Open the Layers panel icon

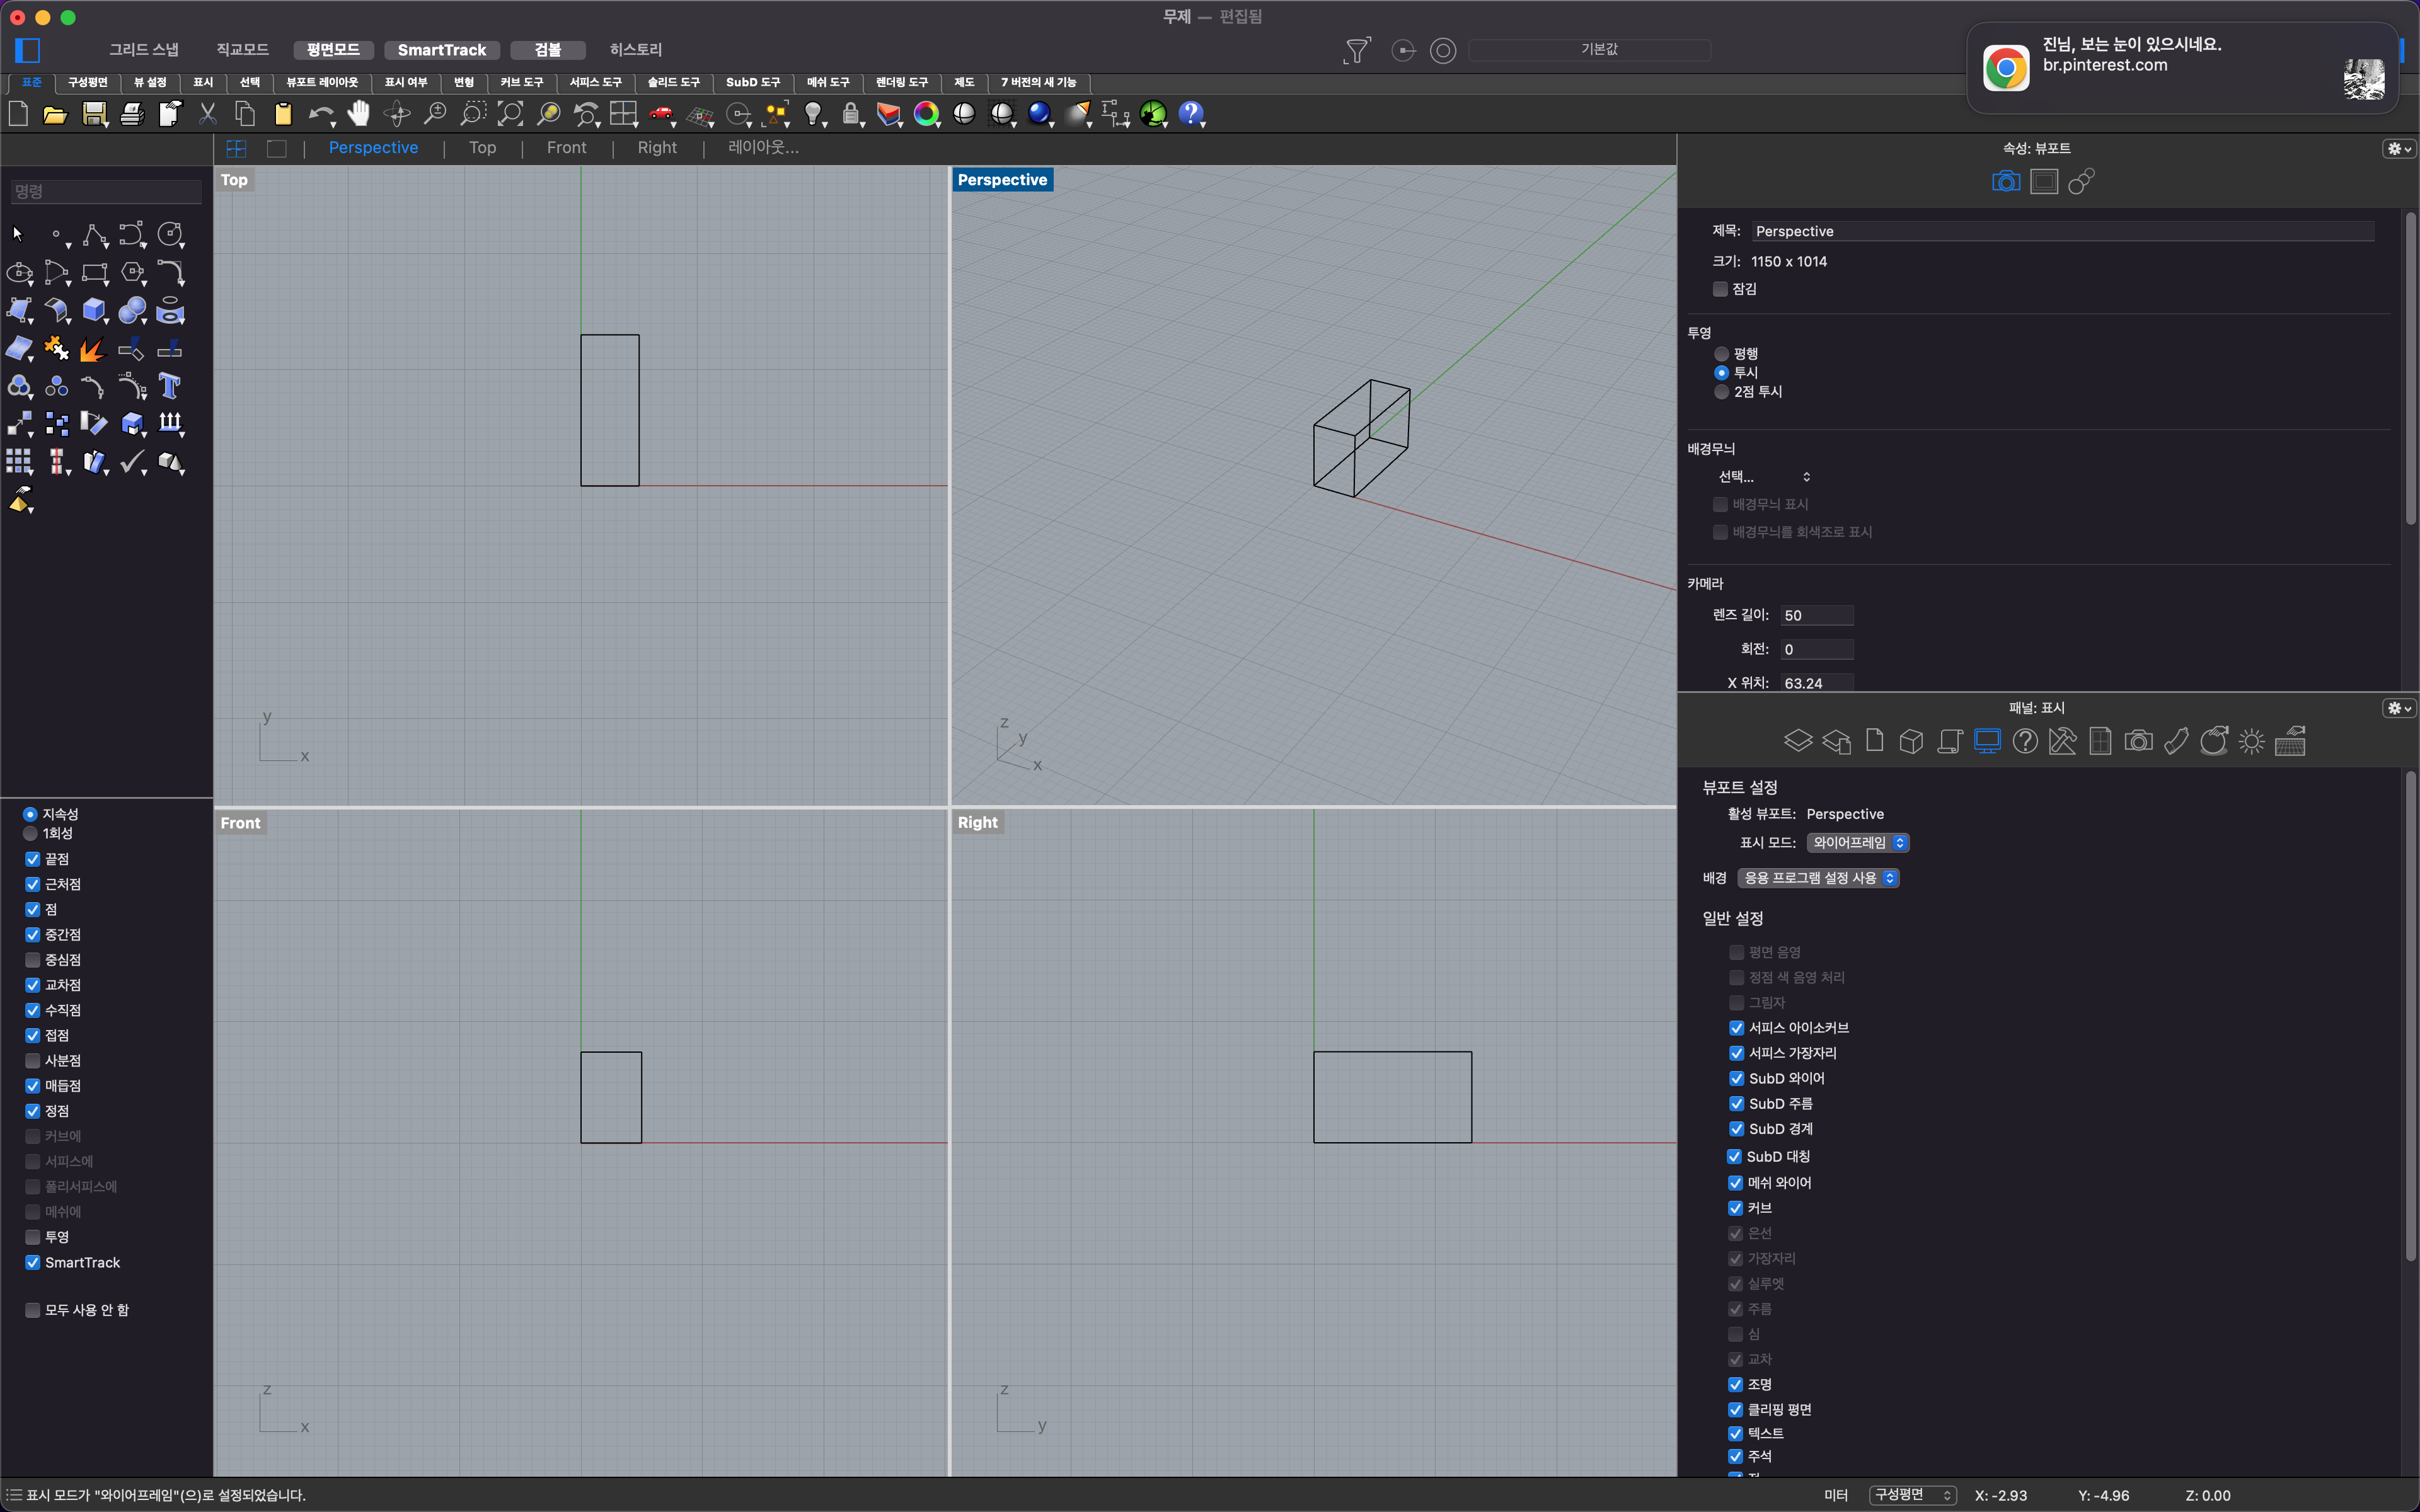1798,741
